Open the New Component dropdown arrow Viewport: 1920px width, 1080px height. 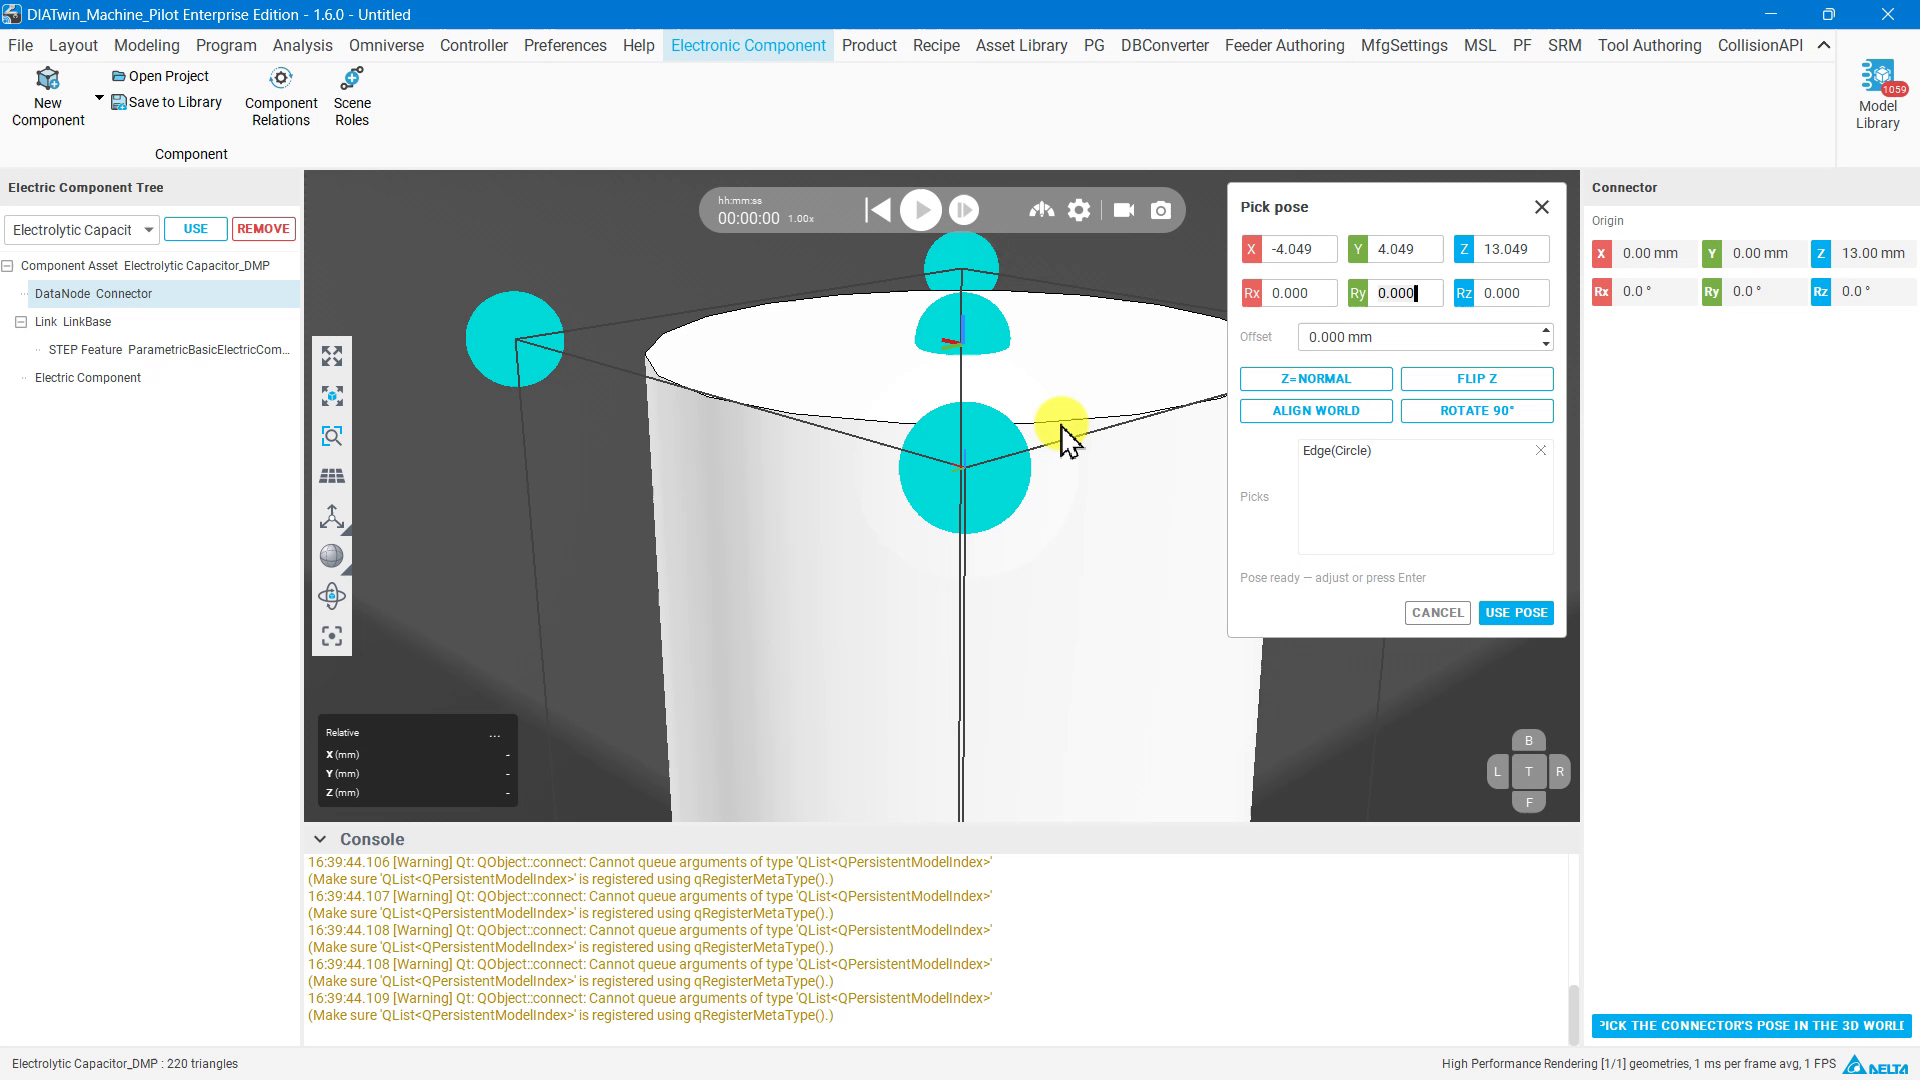click(99, 98)
